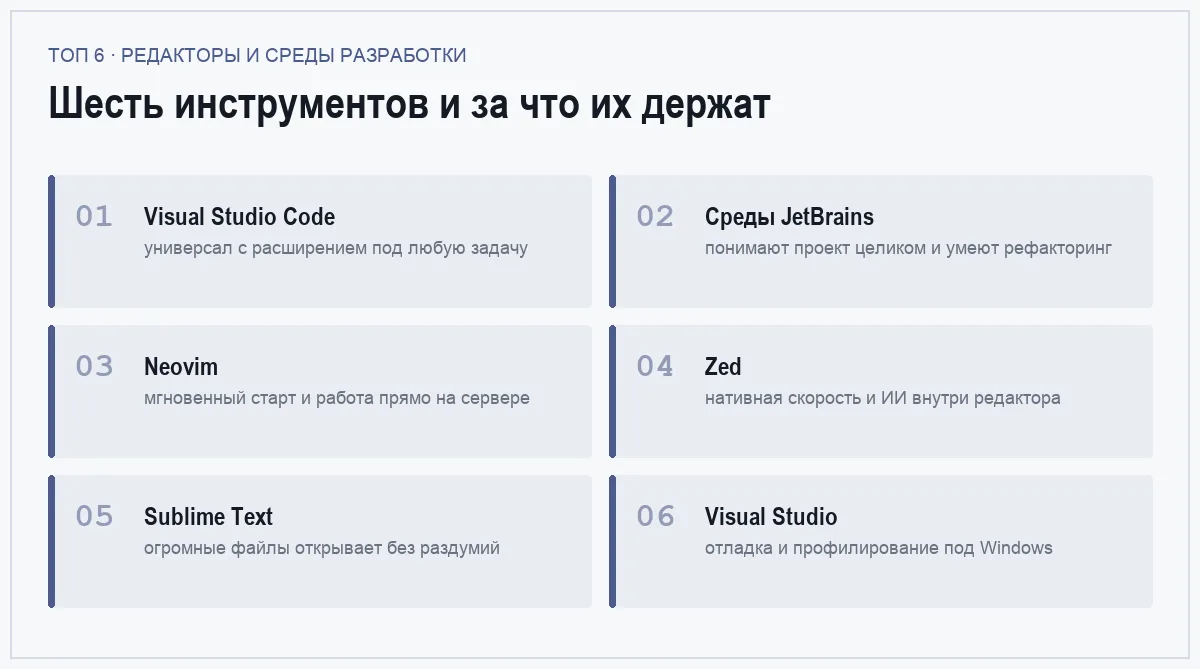Select the 'Sublime Text' title
1200x669 pixels.
click(x=208, y=517)
